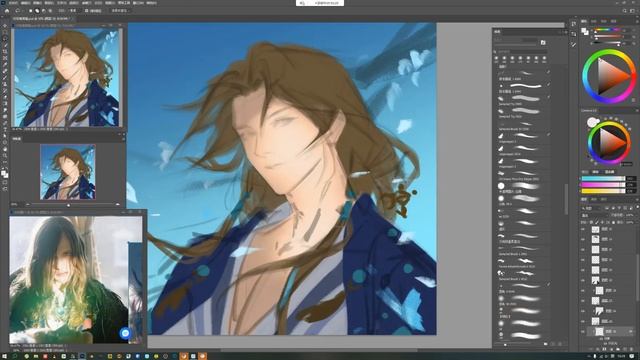Click the lock all icon in Layers panel
The width and height of the screenshot is (640, 360).
coord(613,222)
